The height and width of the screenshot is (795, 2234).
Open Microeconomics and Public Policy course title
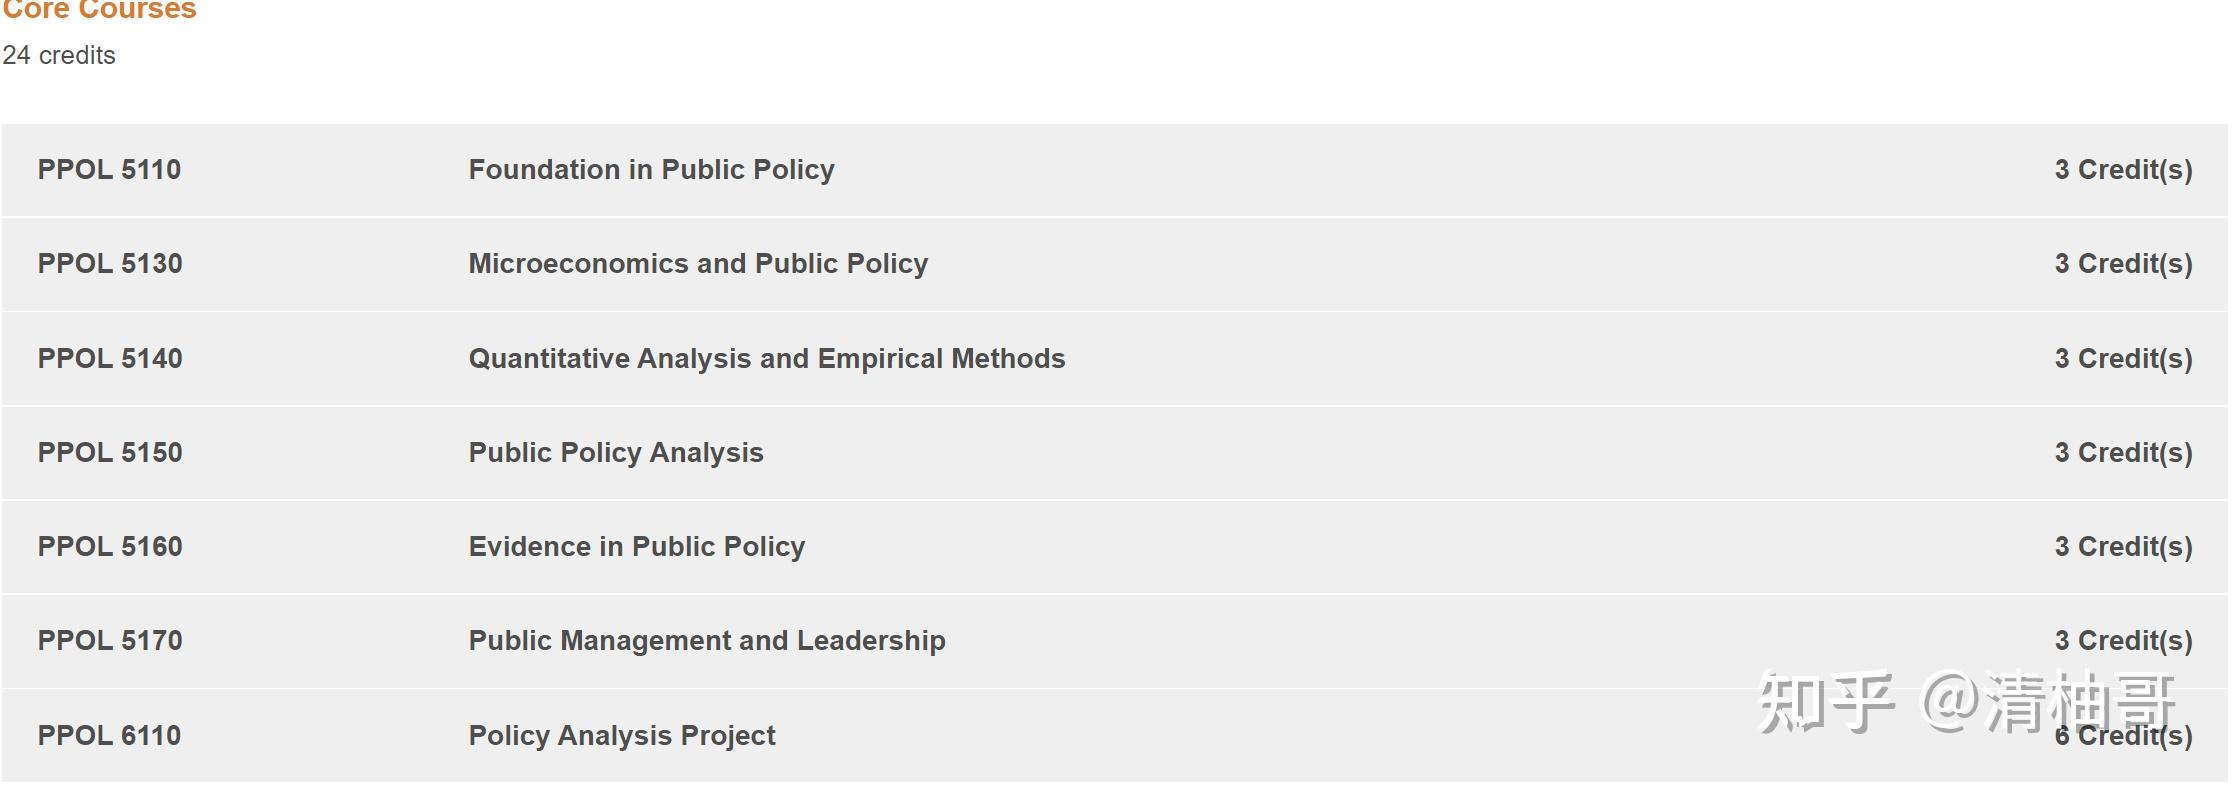click(x=698, y=264)
